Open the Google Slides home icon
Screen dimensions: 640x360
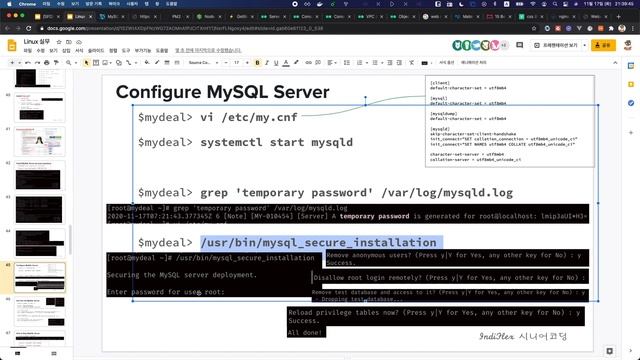pyautogui.click(x=12, y=45)
